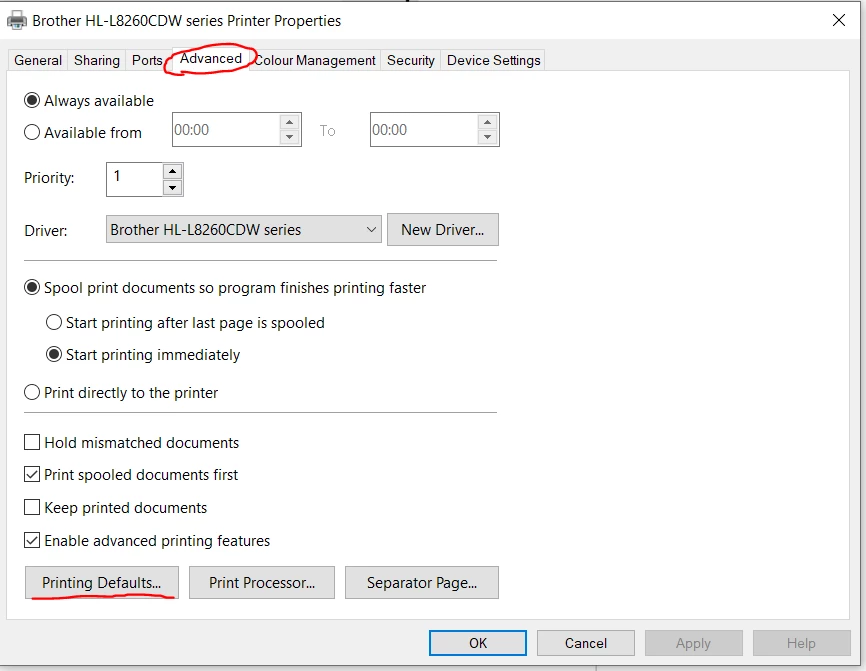
Task: Increase the To end time
Action: coord(487,122)
